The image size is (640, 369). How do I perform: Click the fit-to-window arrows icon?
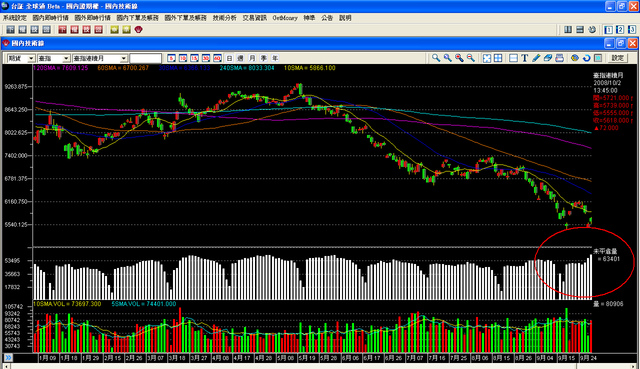coord(487,58)
